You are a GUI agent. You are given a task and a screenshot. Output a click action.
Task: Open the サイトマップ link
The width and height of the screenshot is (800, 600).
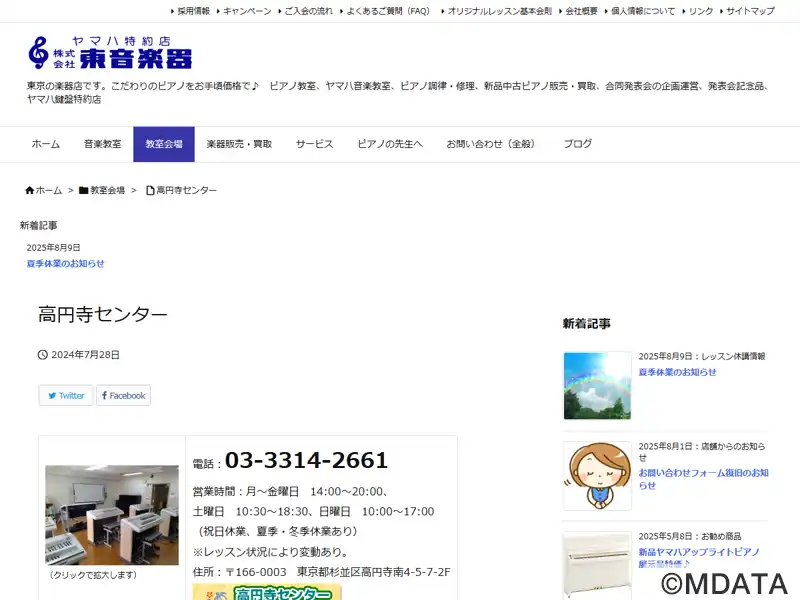point(751,11)
